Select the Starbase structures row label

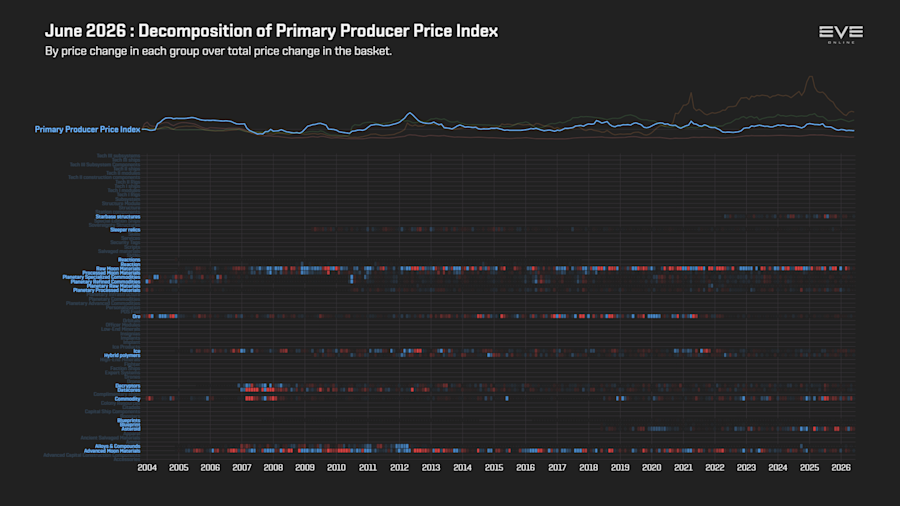(118, 217)
